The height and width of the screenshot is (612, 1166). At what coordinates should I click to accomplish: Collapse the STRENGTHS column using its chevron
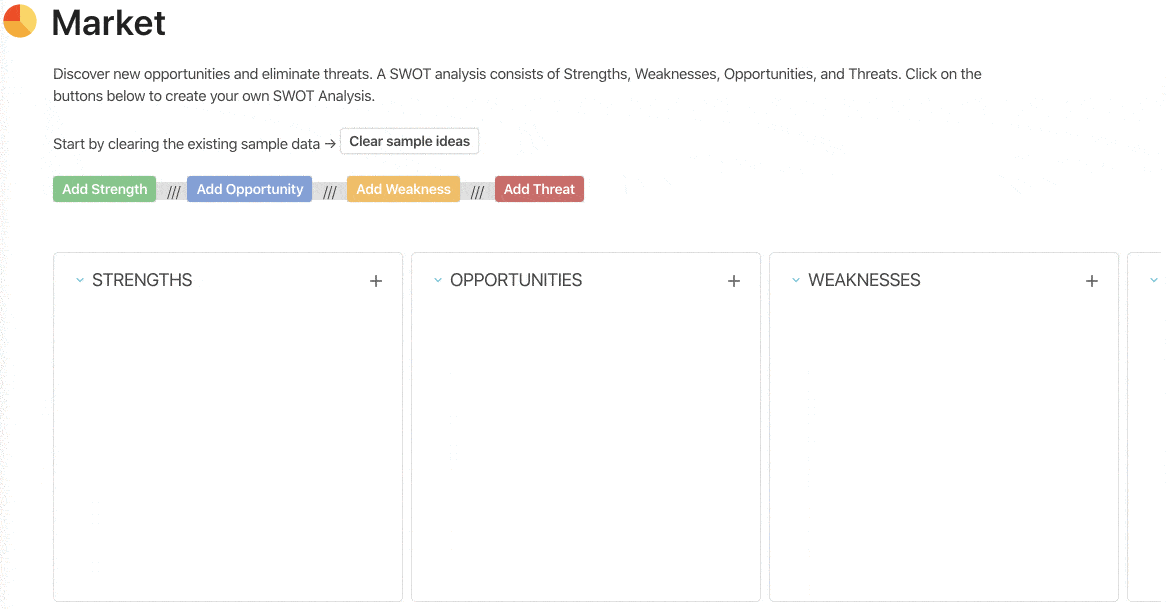(80, 281)
